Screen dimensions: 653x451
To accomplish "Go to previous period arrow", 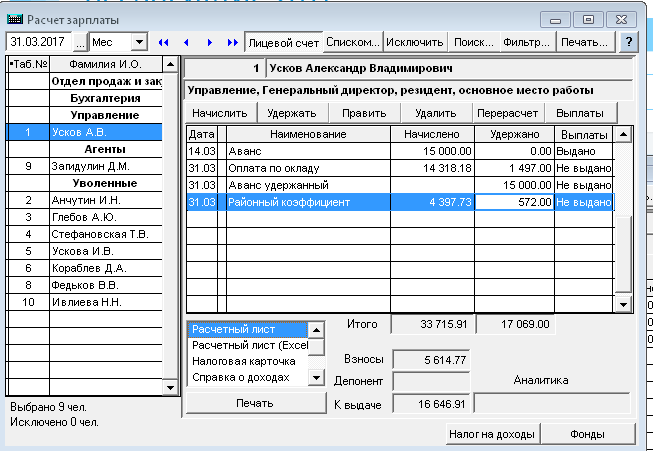I will (186, 43).
